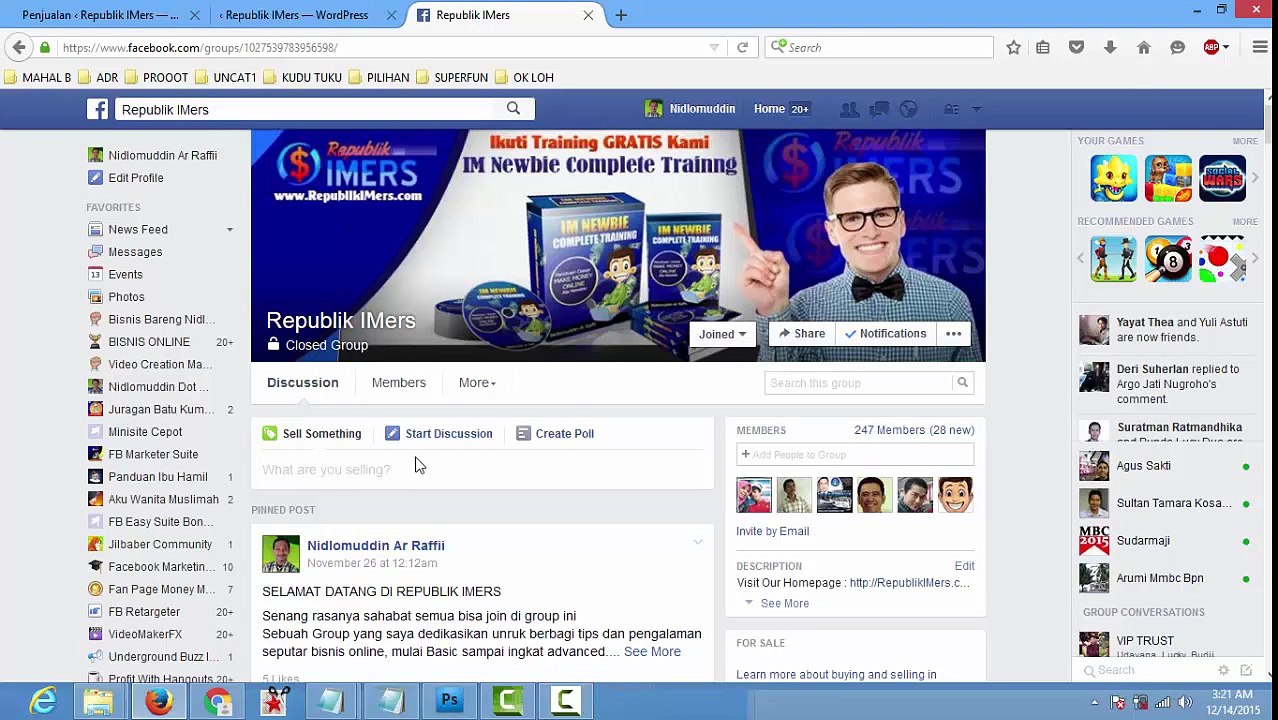
Task: Toggle the Notifications button for the group
Action: click(x=885, y=334)
